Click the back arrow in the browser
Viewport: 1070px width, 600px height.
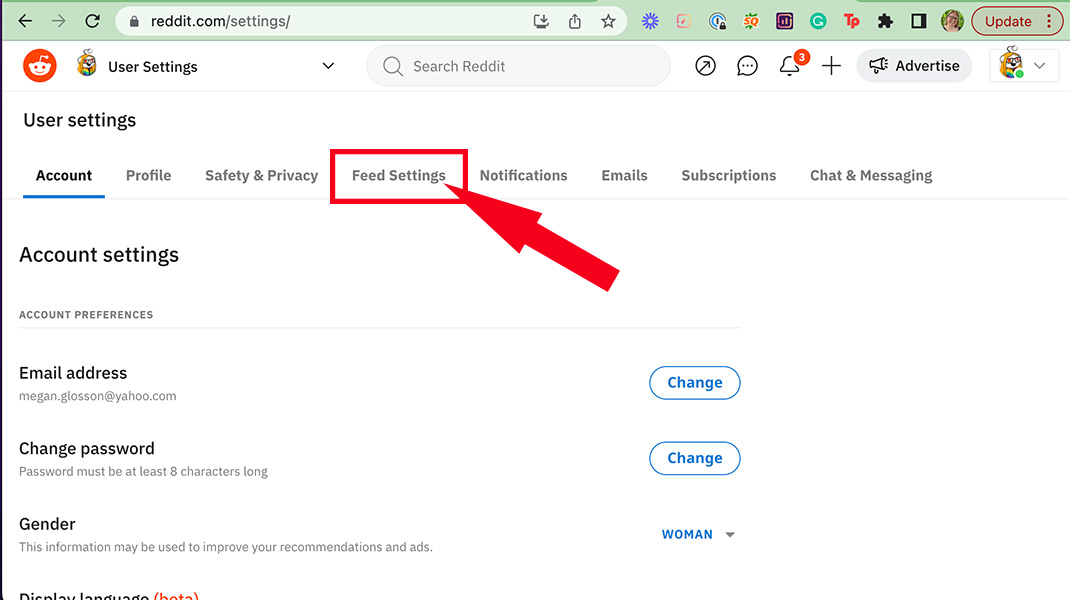coord(24,20)
